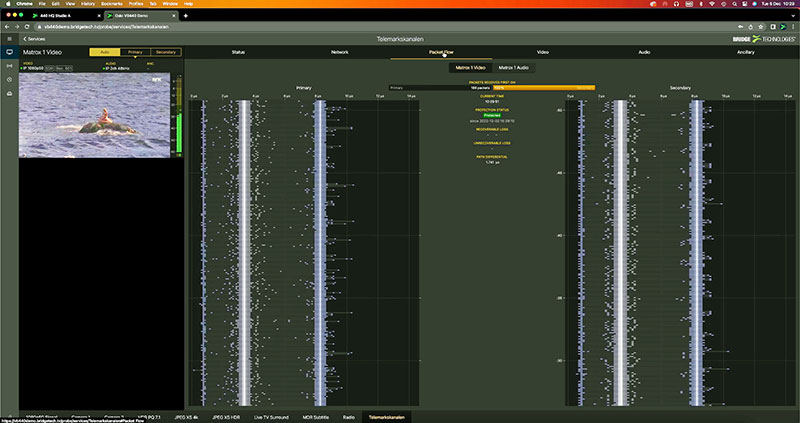
Task: Click the video preview thumbnail
Action: click(94, 115)
